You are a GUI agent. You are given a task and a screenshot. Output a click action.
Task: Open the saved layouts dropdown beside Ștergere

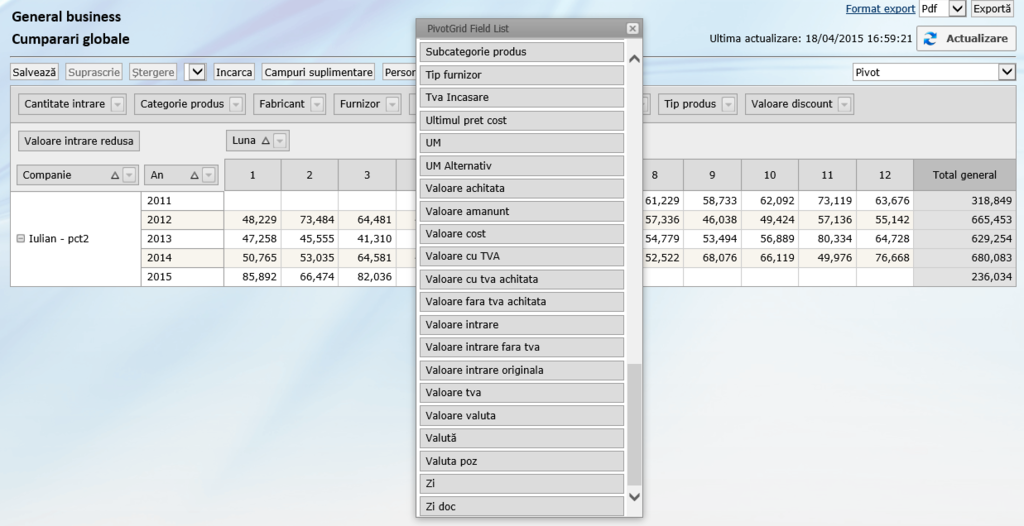[x=197, y=72]
